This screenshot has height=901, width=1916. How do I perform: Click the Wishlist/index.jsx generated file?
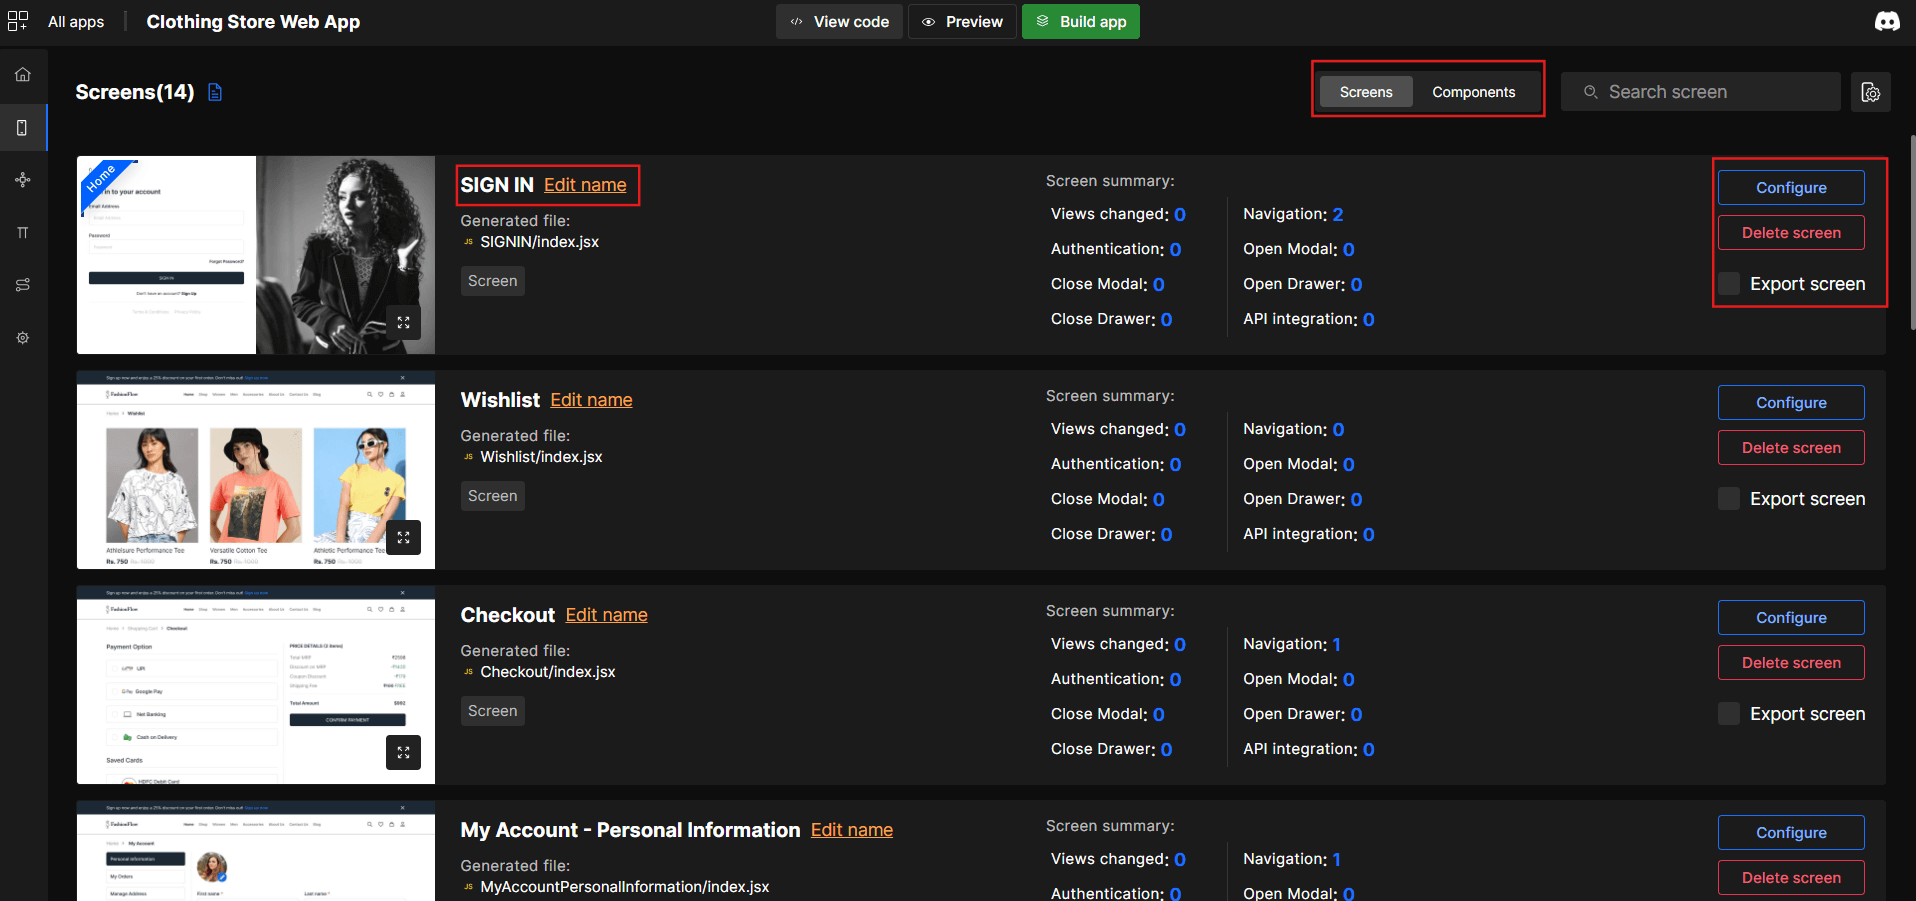click(x=541, y=457)
